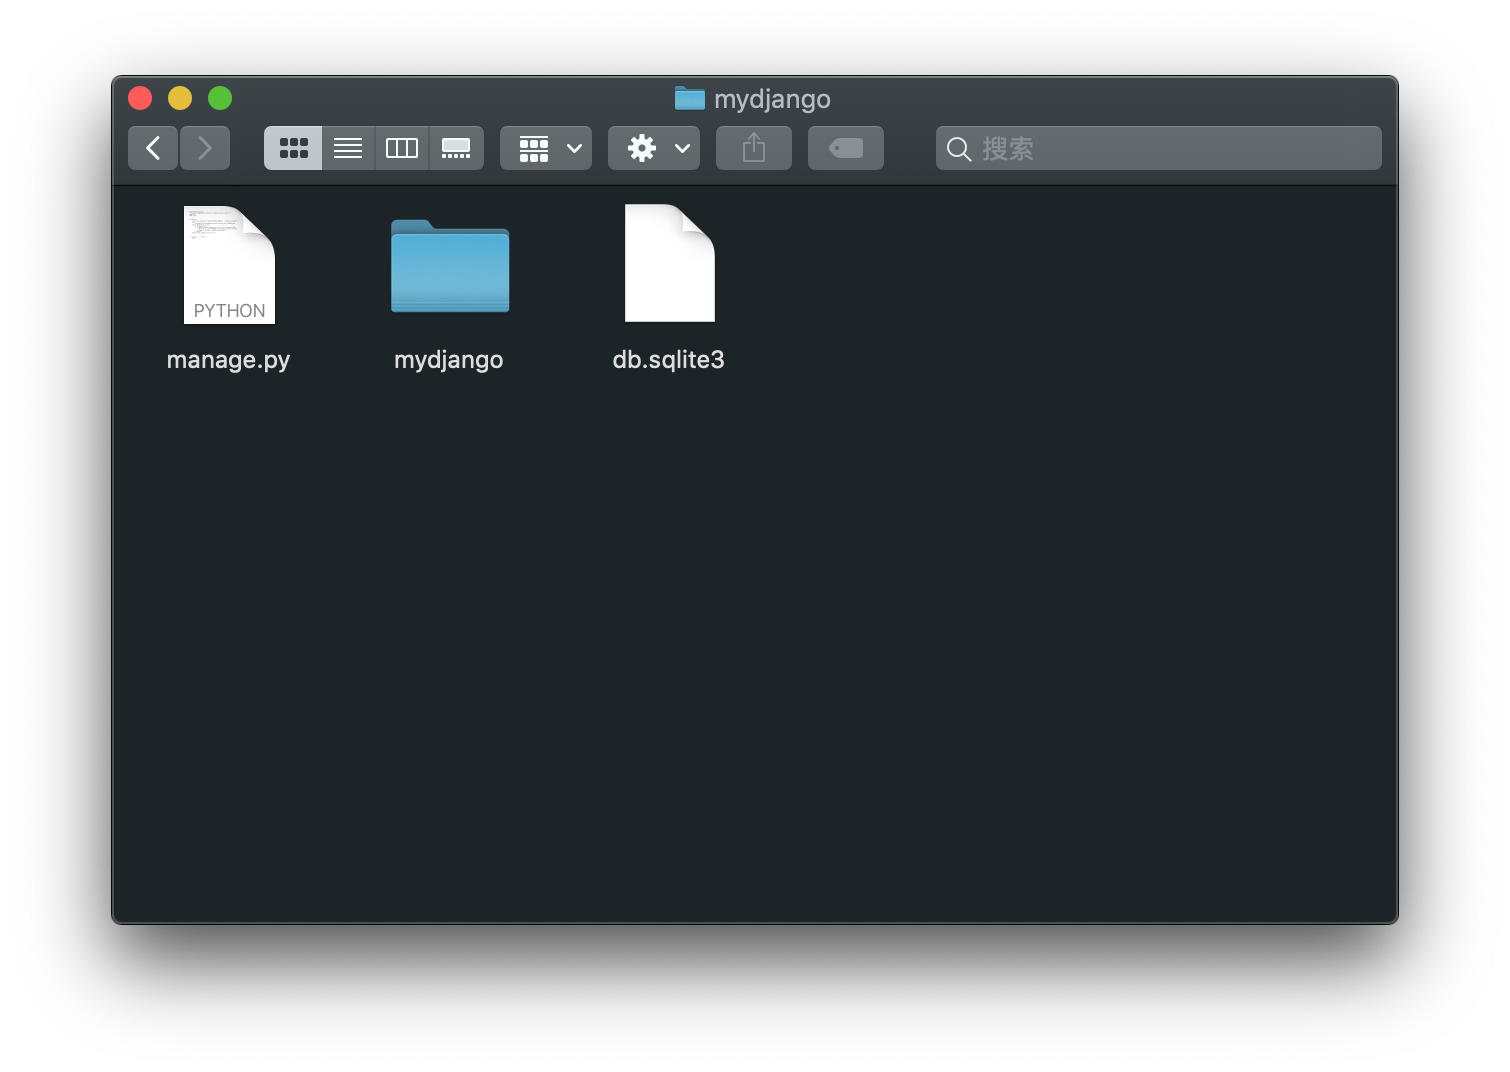Image resolution: width=1510 pixels, height=1072 pixels.
Task: Select the mydjango folder icon
Action: (450, 266)
